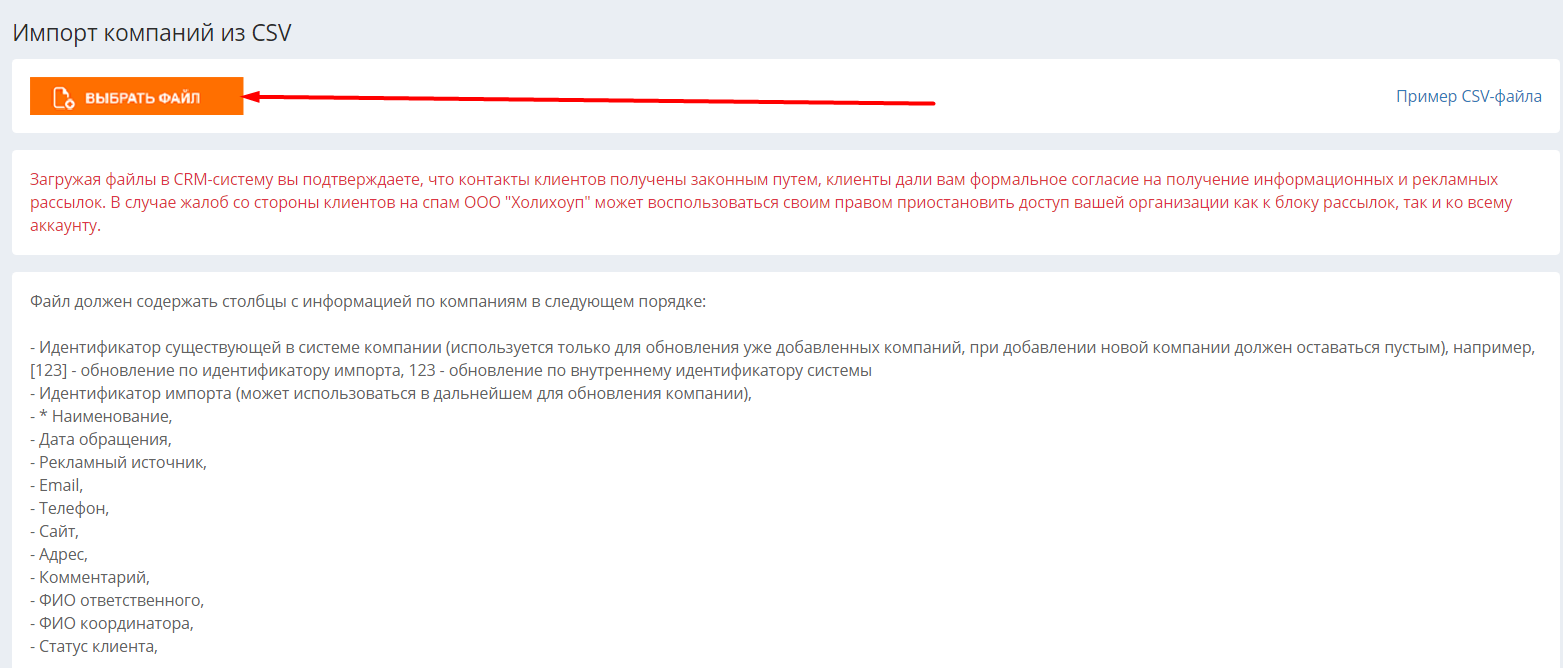1563x668 pixels.
Task: Click the line '- Телефон,'
Action: click(x=70, y=508)
